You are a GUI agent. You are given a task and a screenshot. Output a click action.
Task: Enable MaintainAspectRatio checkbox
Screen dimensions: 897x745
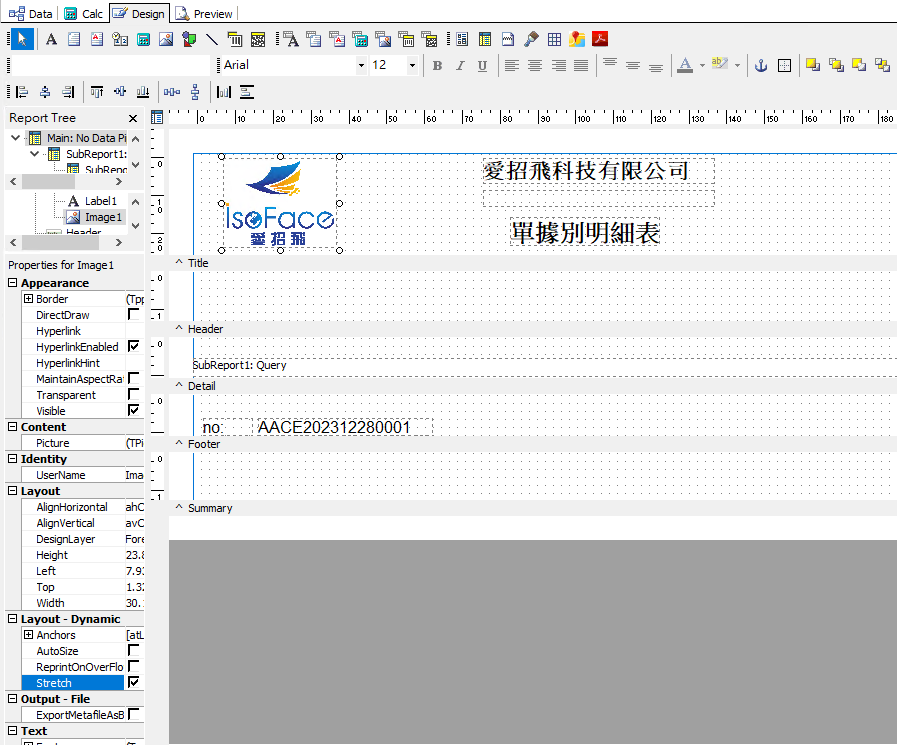pyautogui.click(x=133, y=378)
